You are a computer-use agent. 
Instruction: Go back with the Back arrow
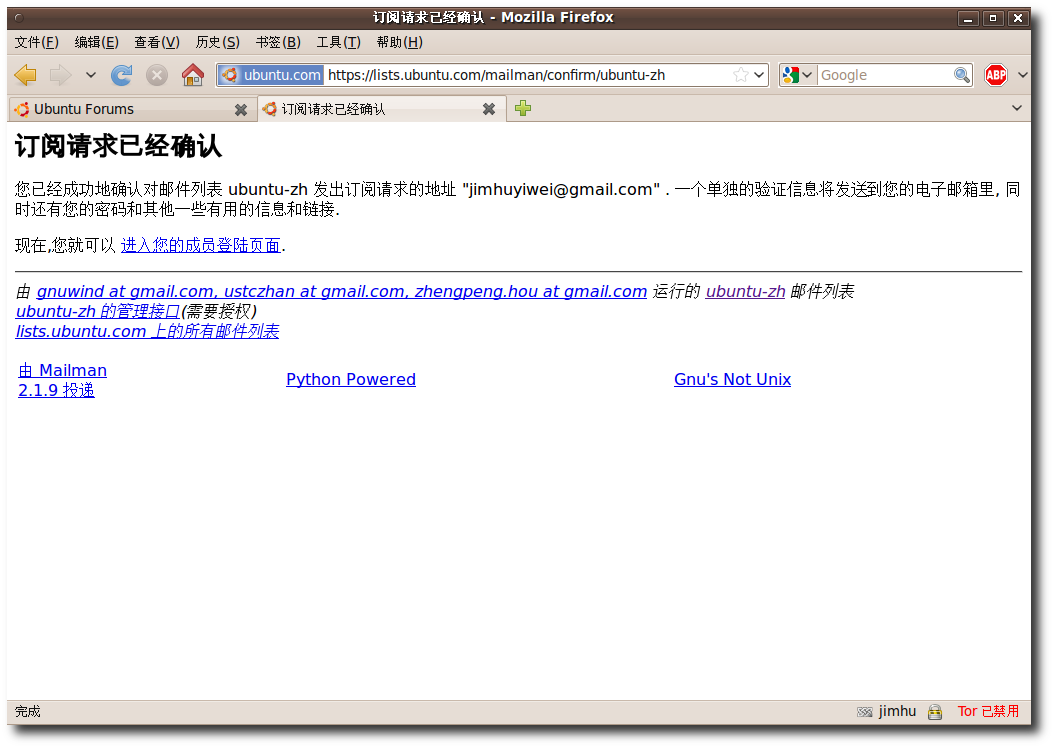[26, 75]
